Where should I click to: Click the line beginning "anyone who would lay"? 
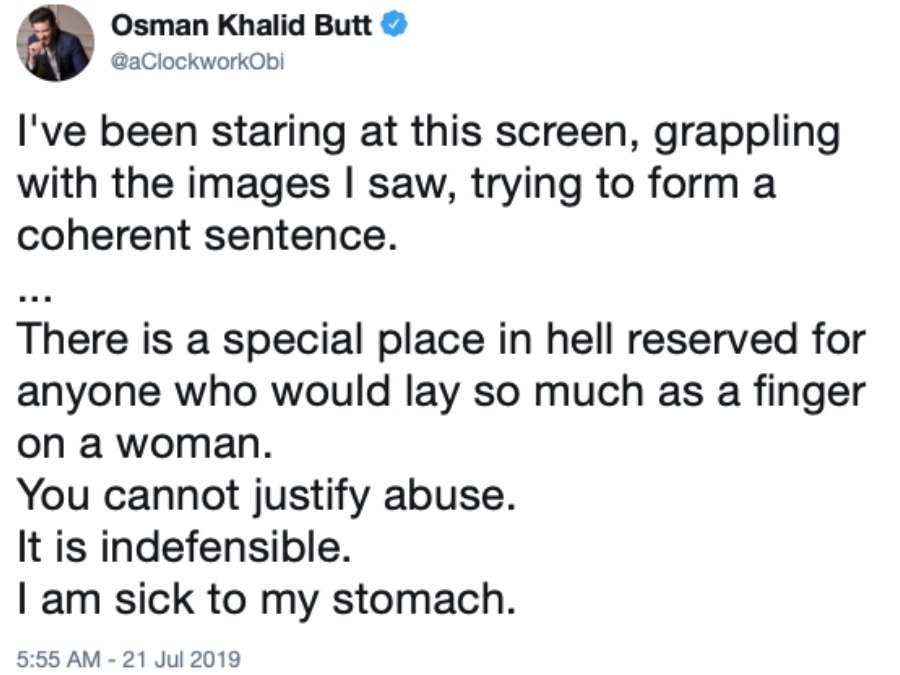coord(441,394)
